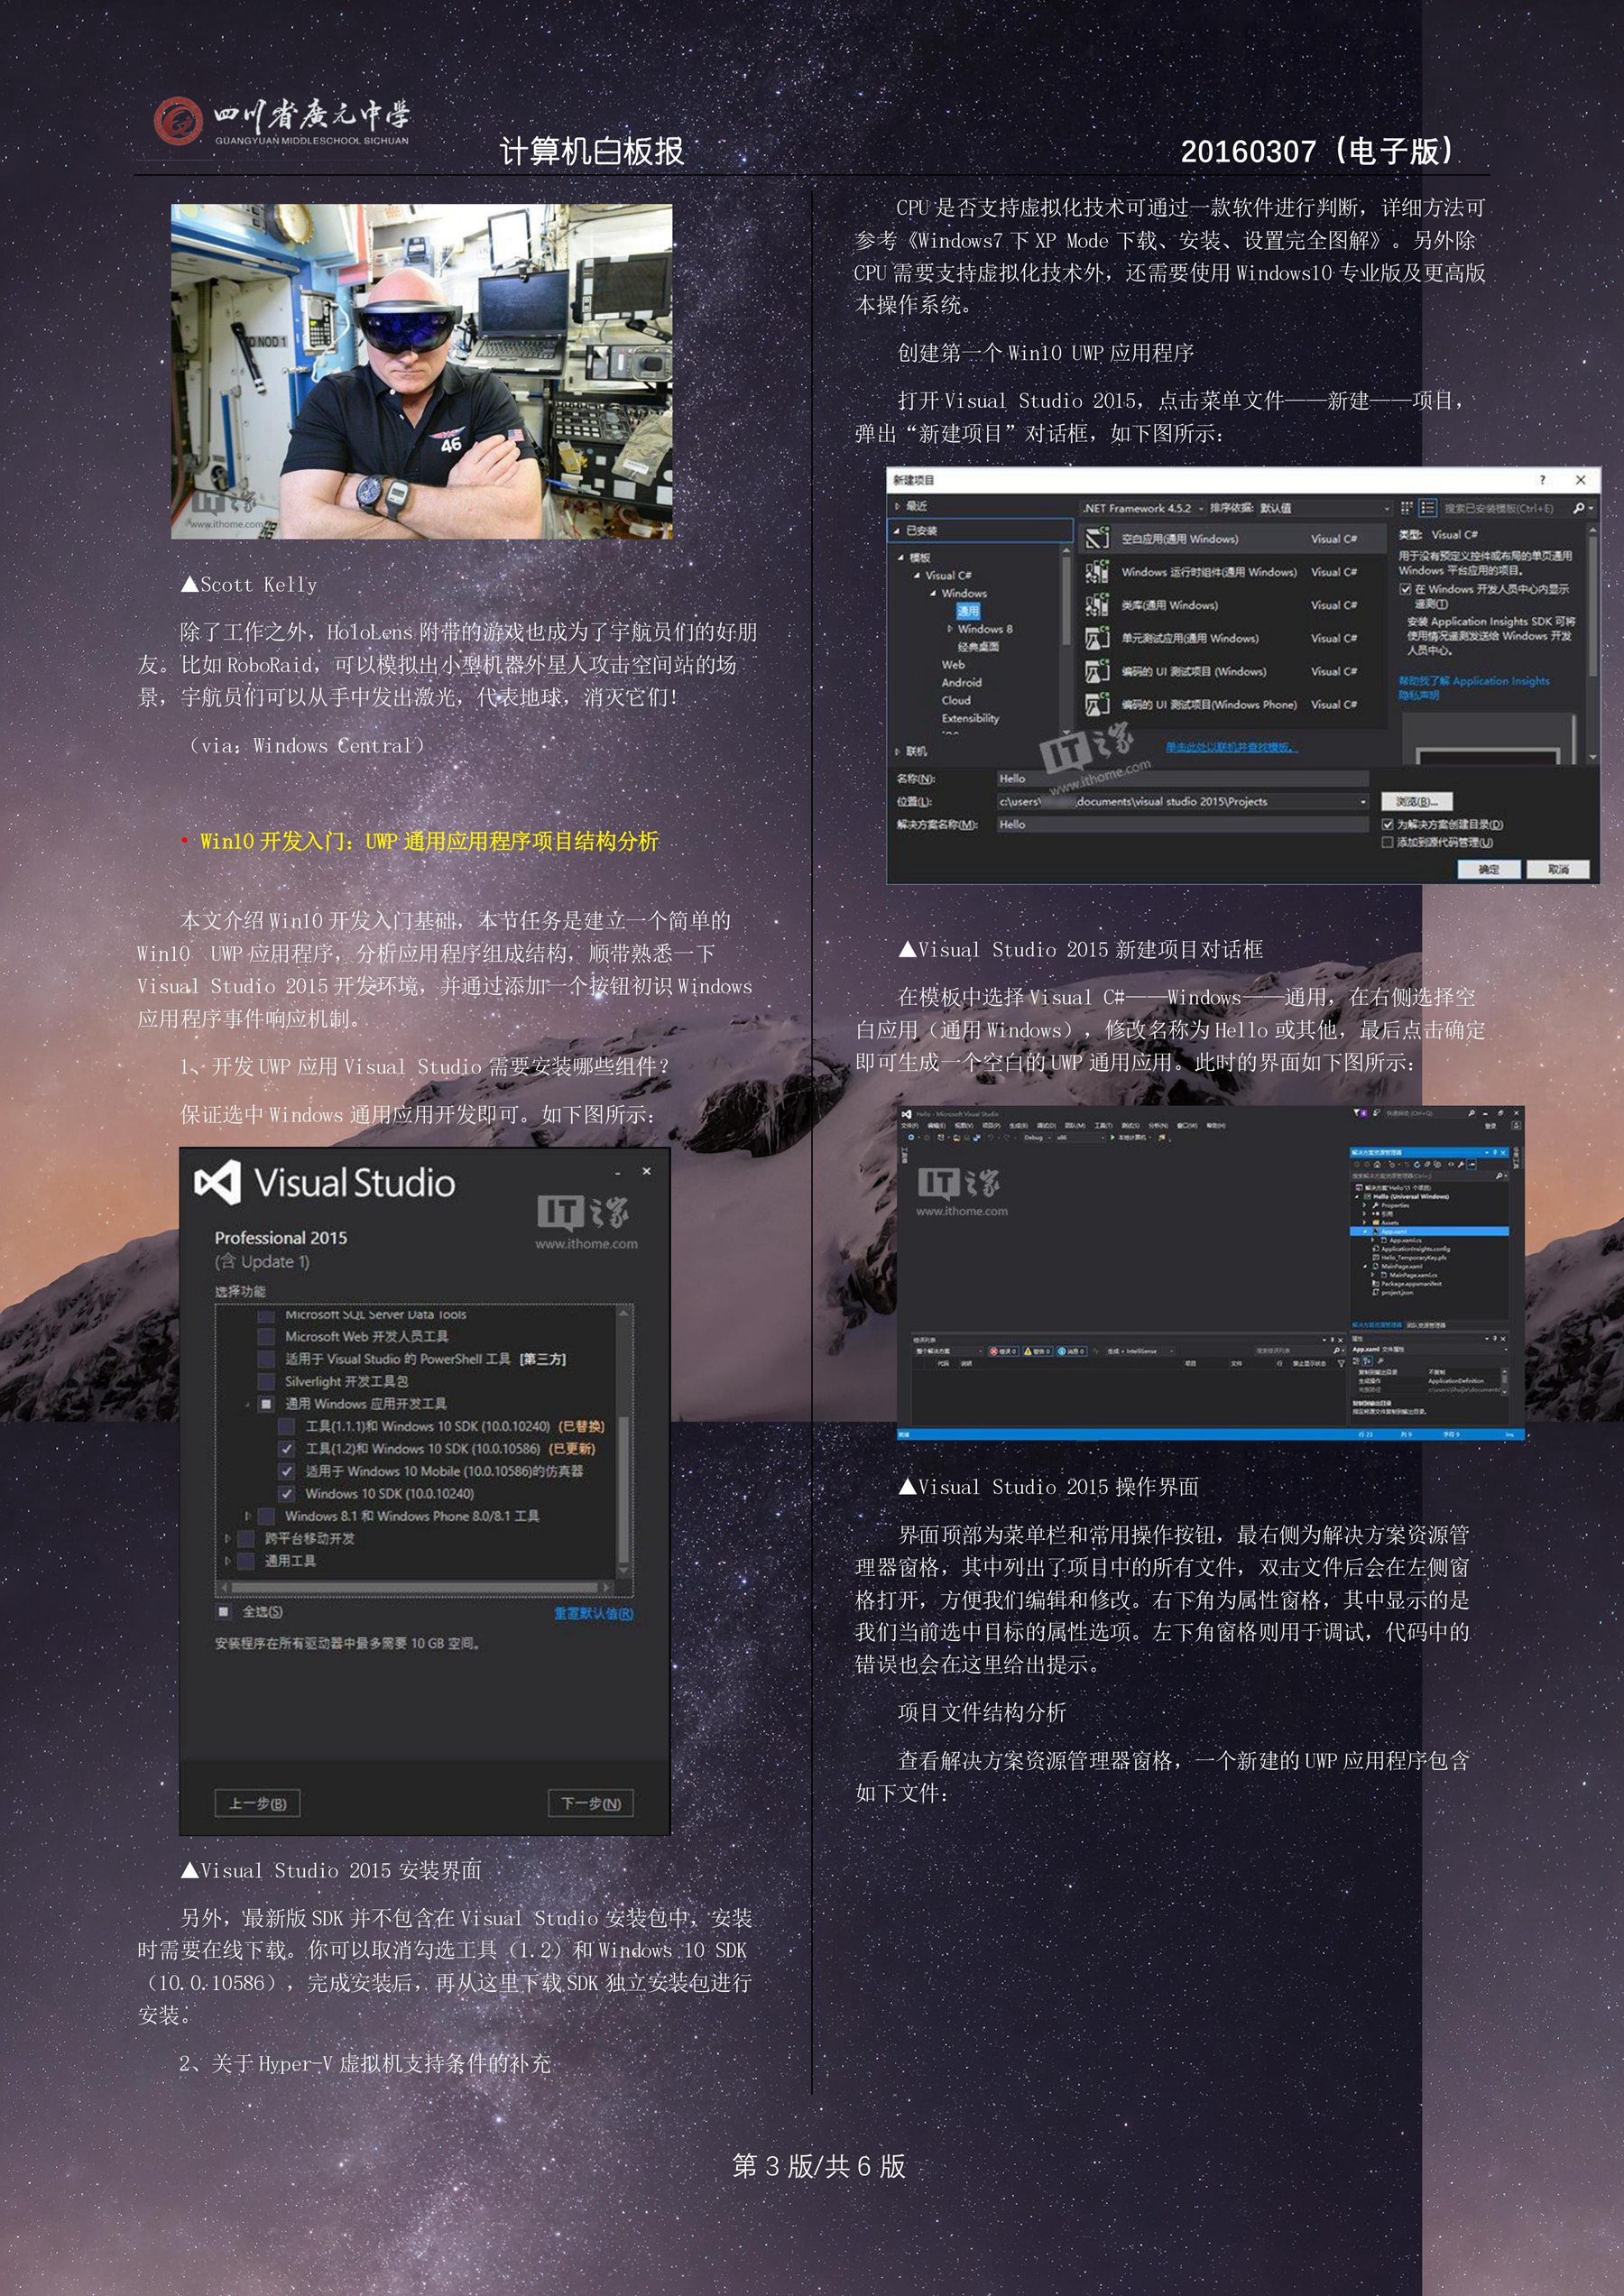Select the 单元测试应用(通用 Windows) template icon
The width and height of the screenshot is (1624, 2296).
[x=1097, y=638]
